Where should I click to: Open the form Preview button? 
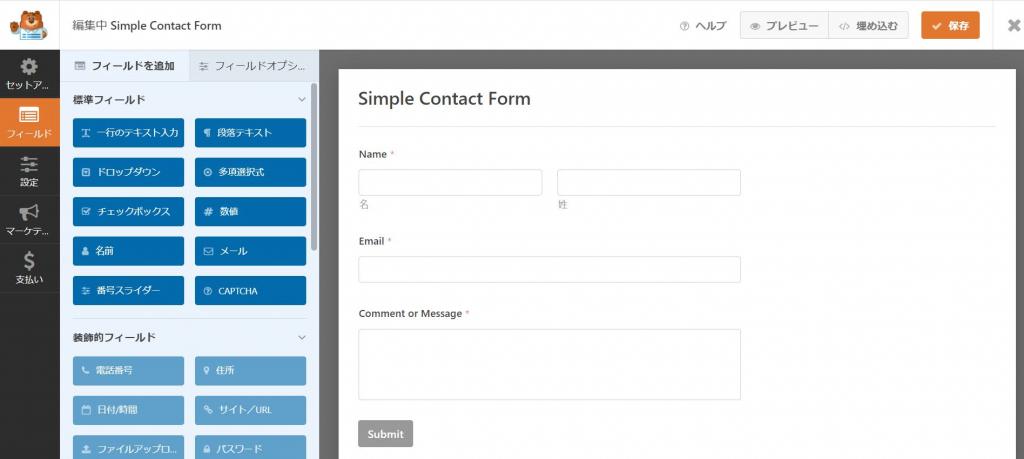tap(784, 25)
